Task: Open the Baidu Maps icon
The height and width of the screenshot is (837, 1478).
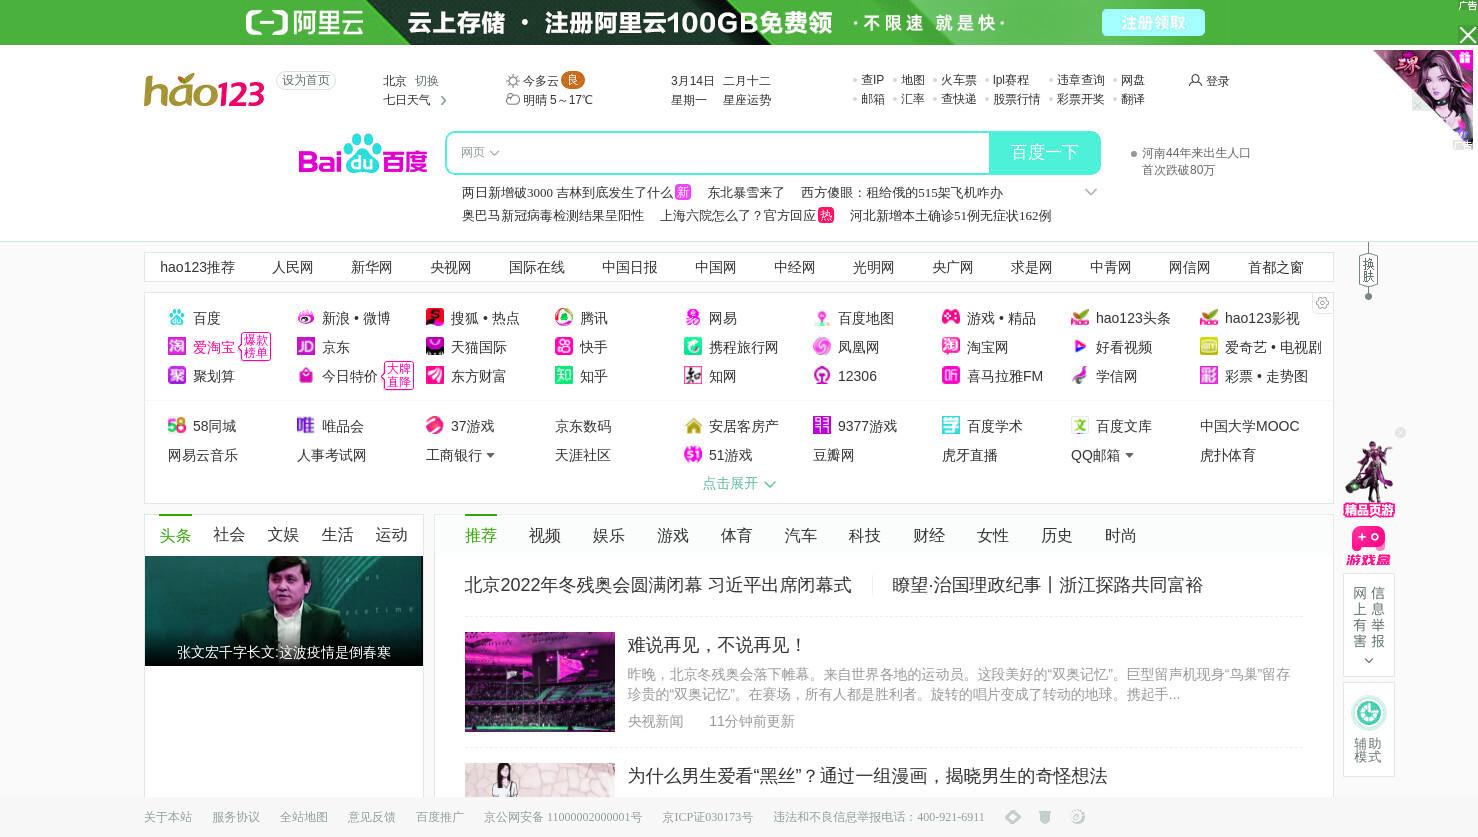Action: point(822,318)
